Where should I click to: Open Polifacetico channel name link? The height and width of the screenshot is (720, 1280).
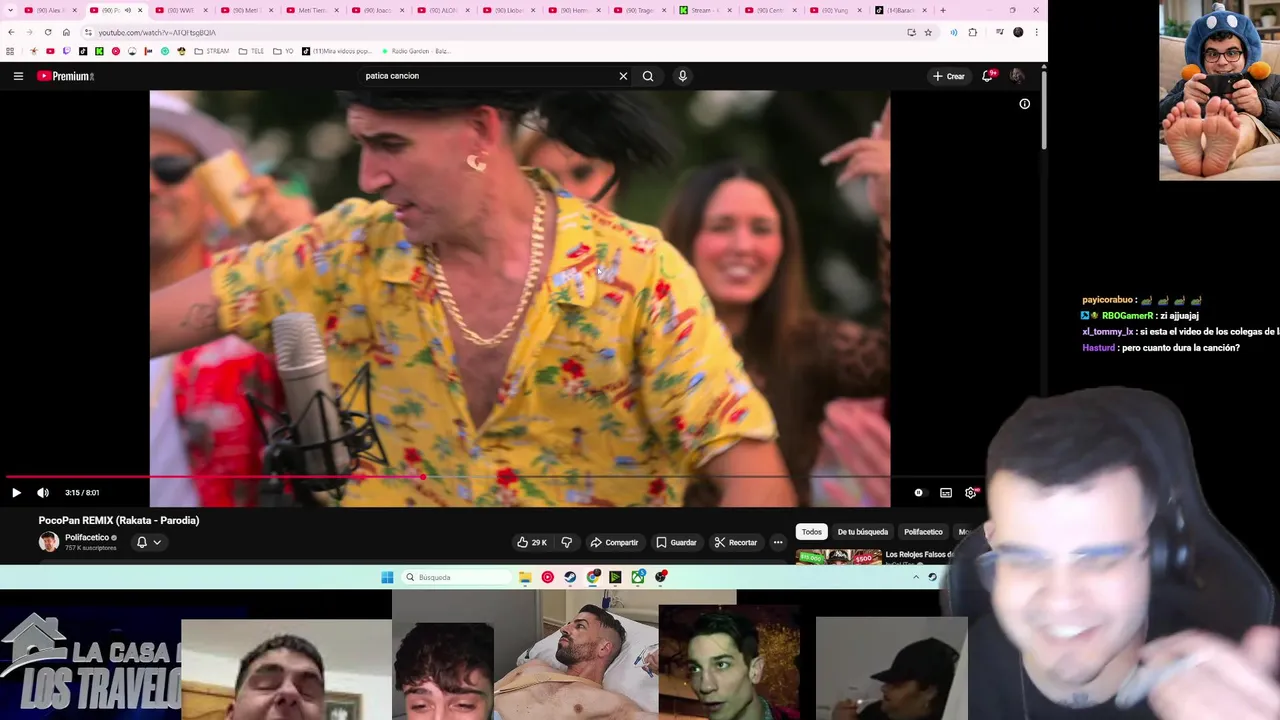[x=87, y=538]
